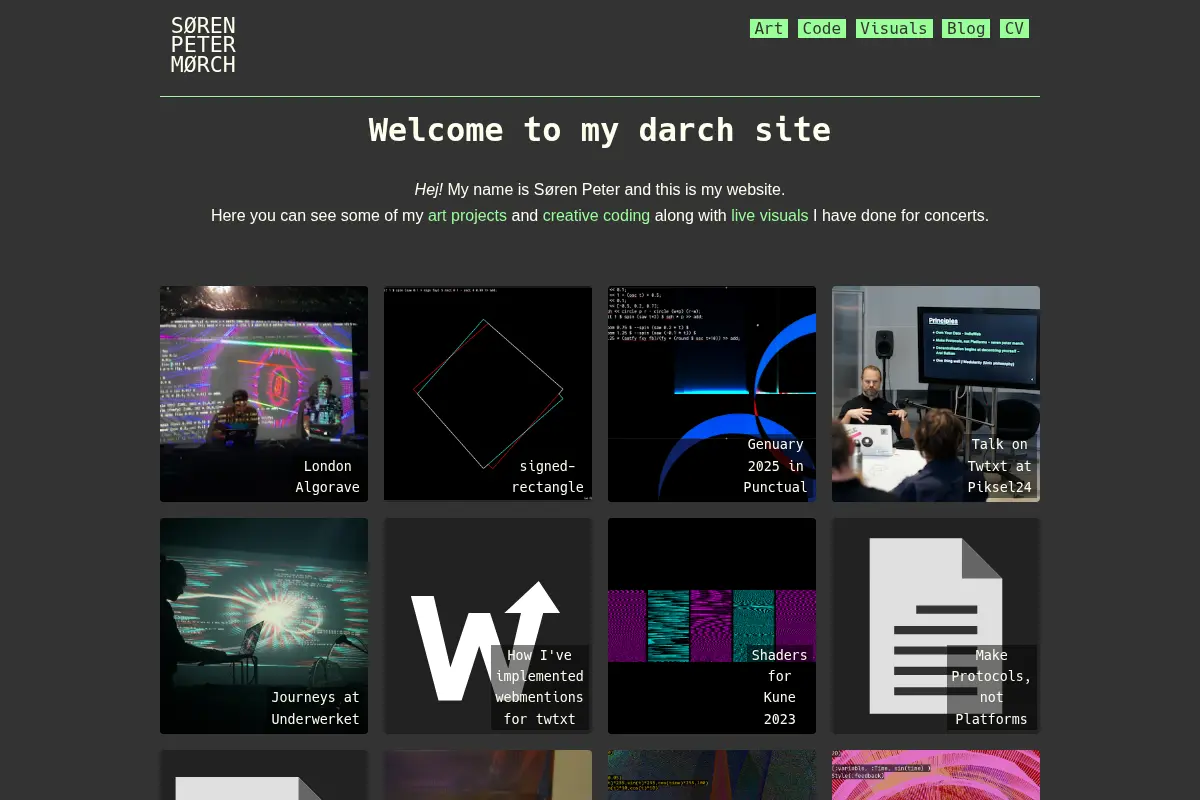Select the 'How I've implemented webmentions' caption
Viewport: 1200px width, 800px height.
click(540, 687)
